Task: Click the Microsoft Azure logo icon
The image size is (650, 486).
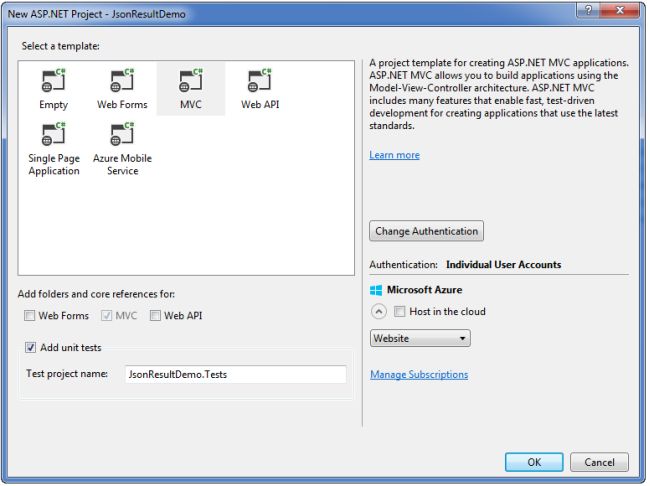Action: [x=376, y=290]
